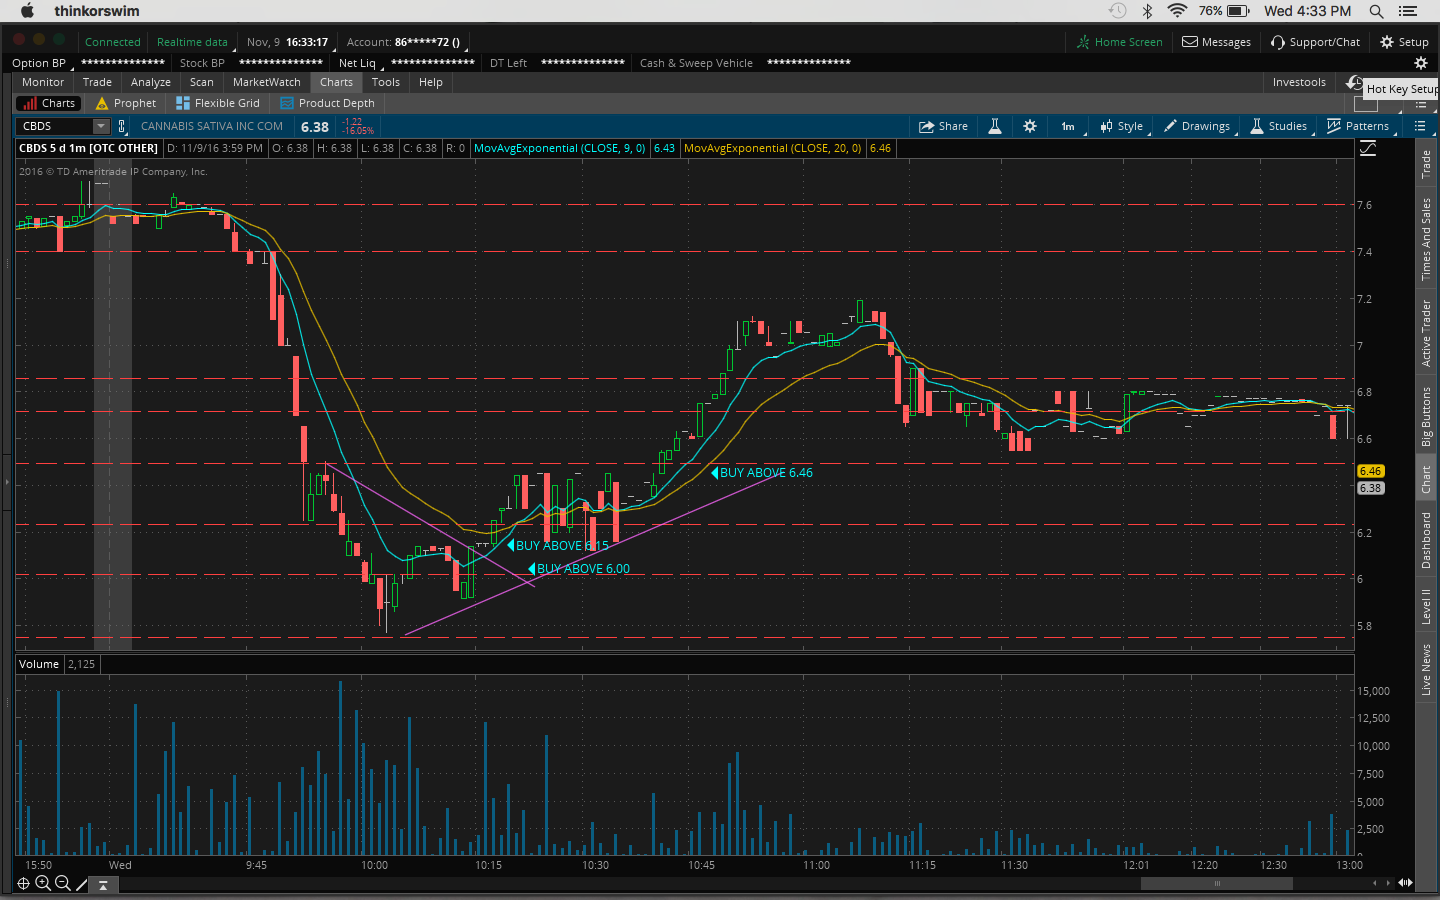This screenshot has width=1440, height=900.
Task: Click the zoom out magnifier icon
Action: (63, 883)
